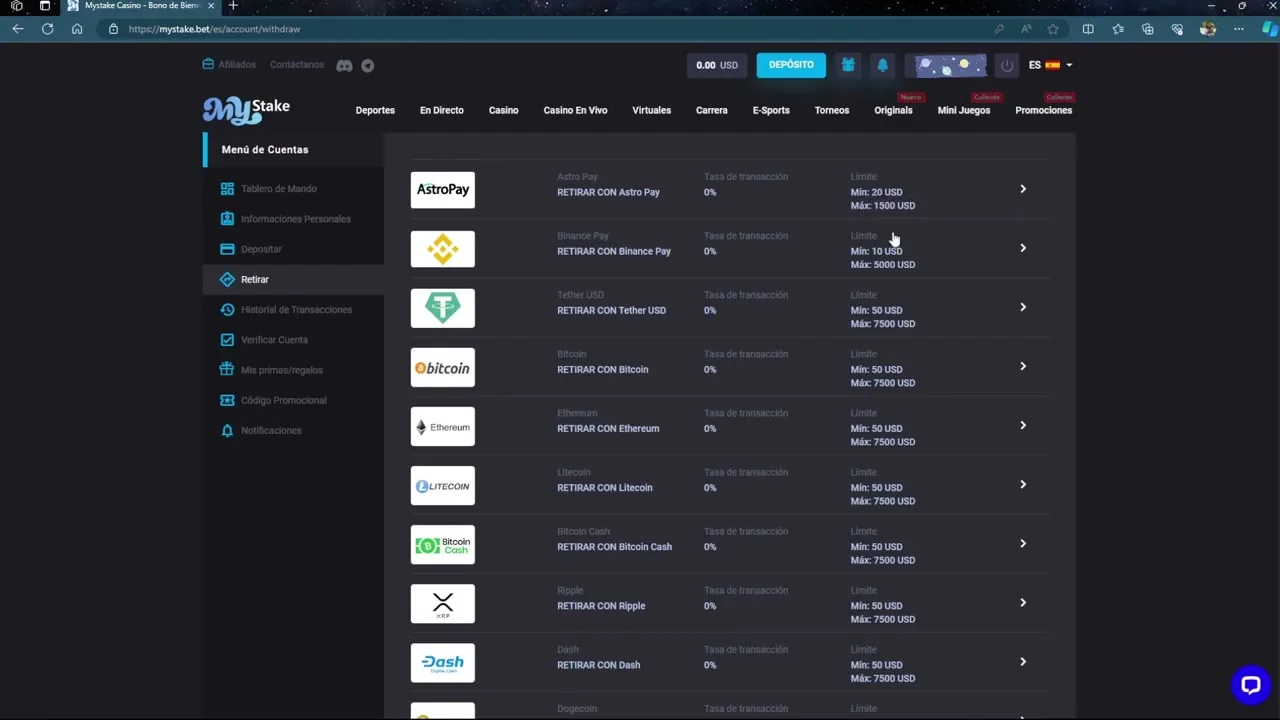Open the Promociones menu
This screenshot has width=1280, height=720.
[x=1043, y=110]
